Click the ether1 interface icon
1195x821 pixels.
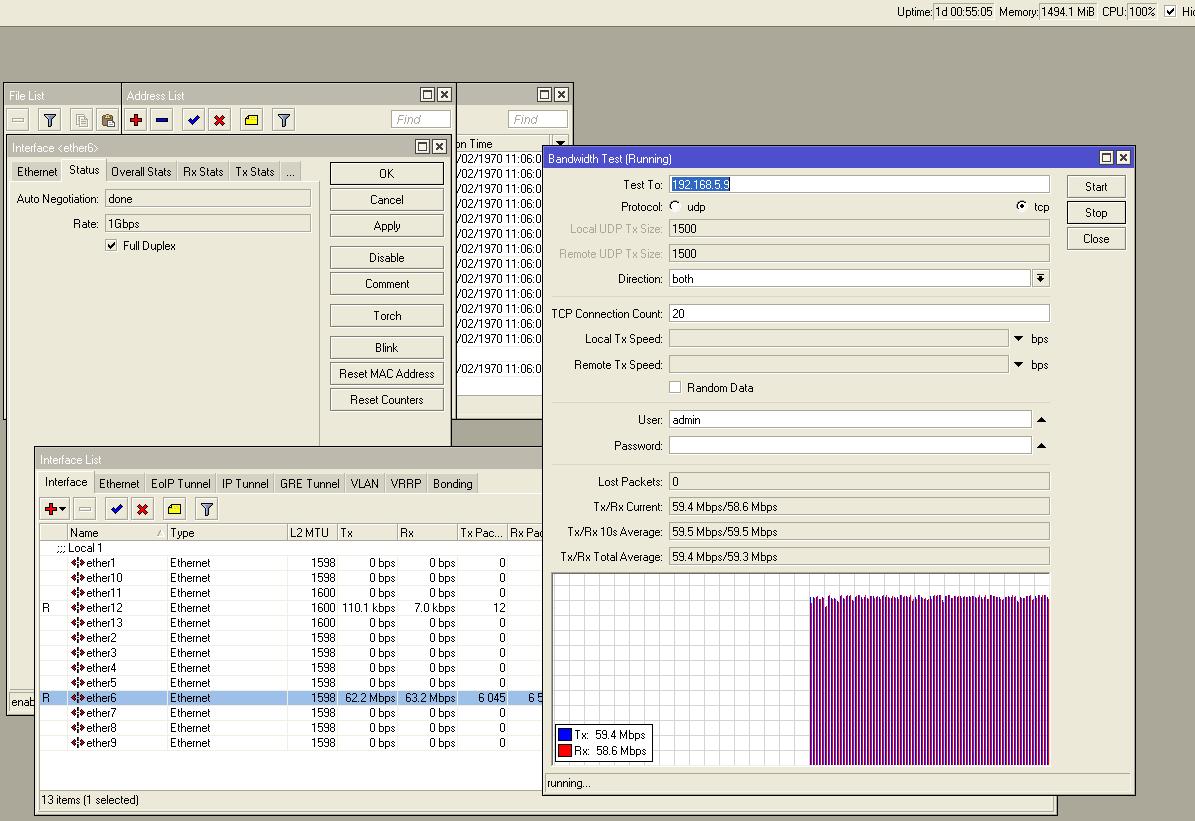point(78,563)
